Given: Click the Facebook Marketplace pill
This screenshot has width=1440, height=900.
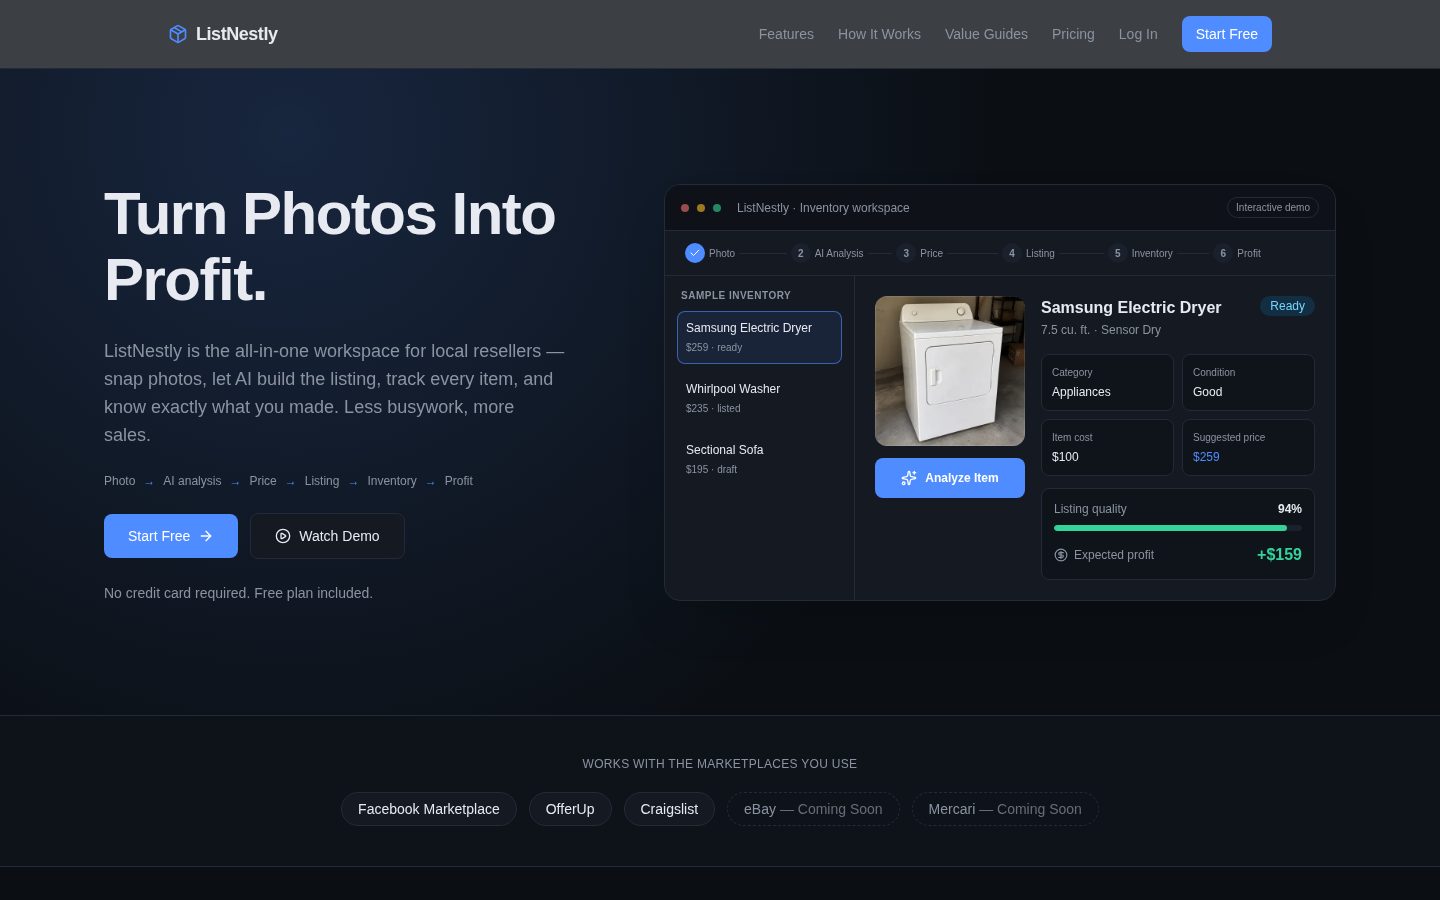Looking at the screenshot, I should pyautogui.click(x=429, y=809).
